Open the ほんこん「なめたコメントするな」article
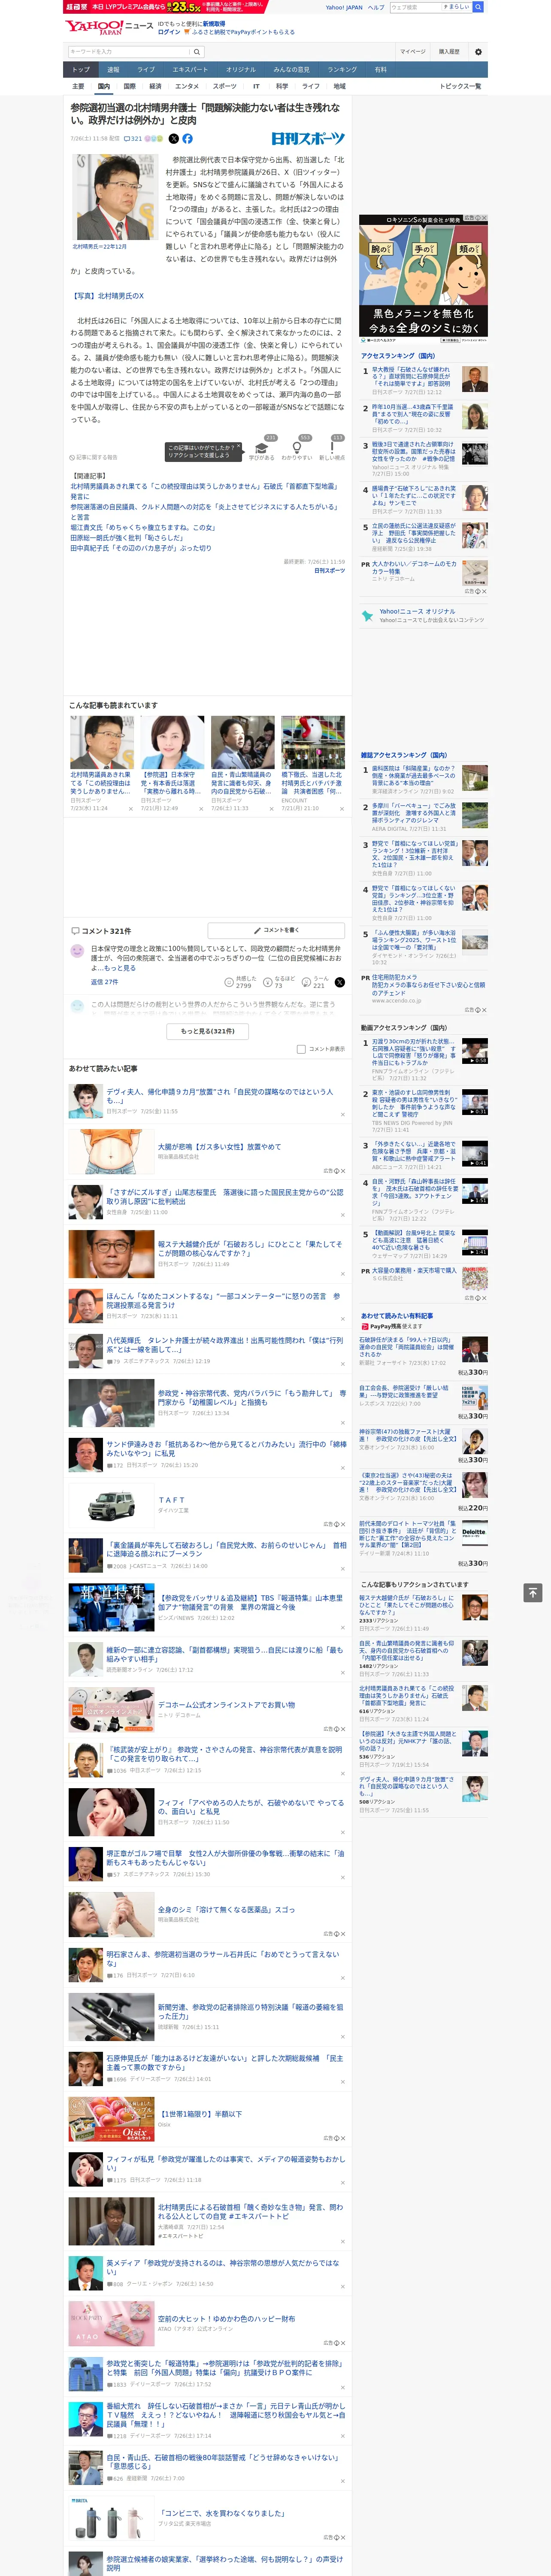551x2576 pixels. tap(223, 1300)
